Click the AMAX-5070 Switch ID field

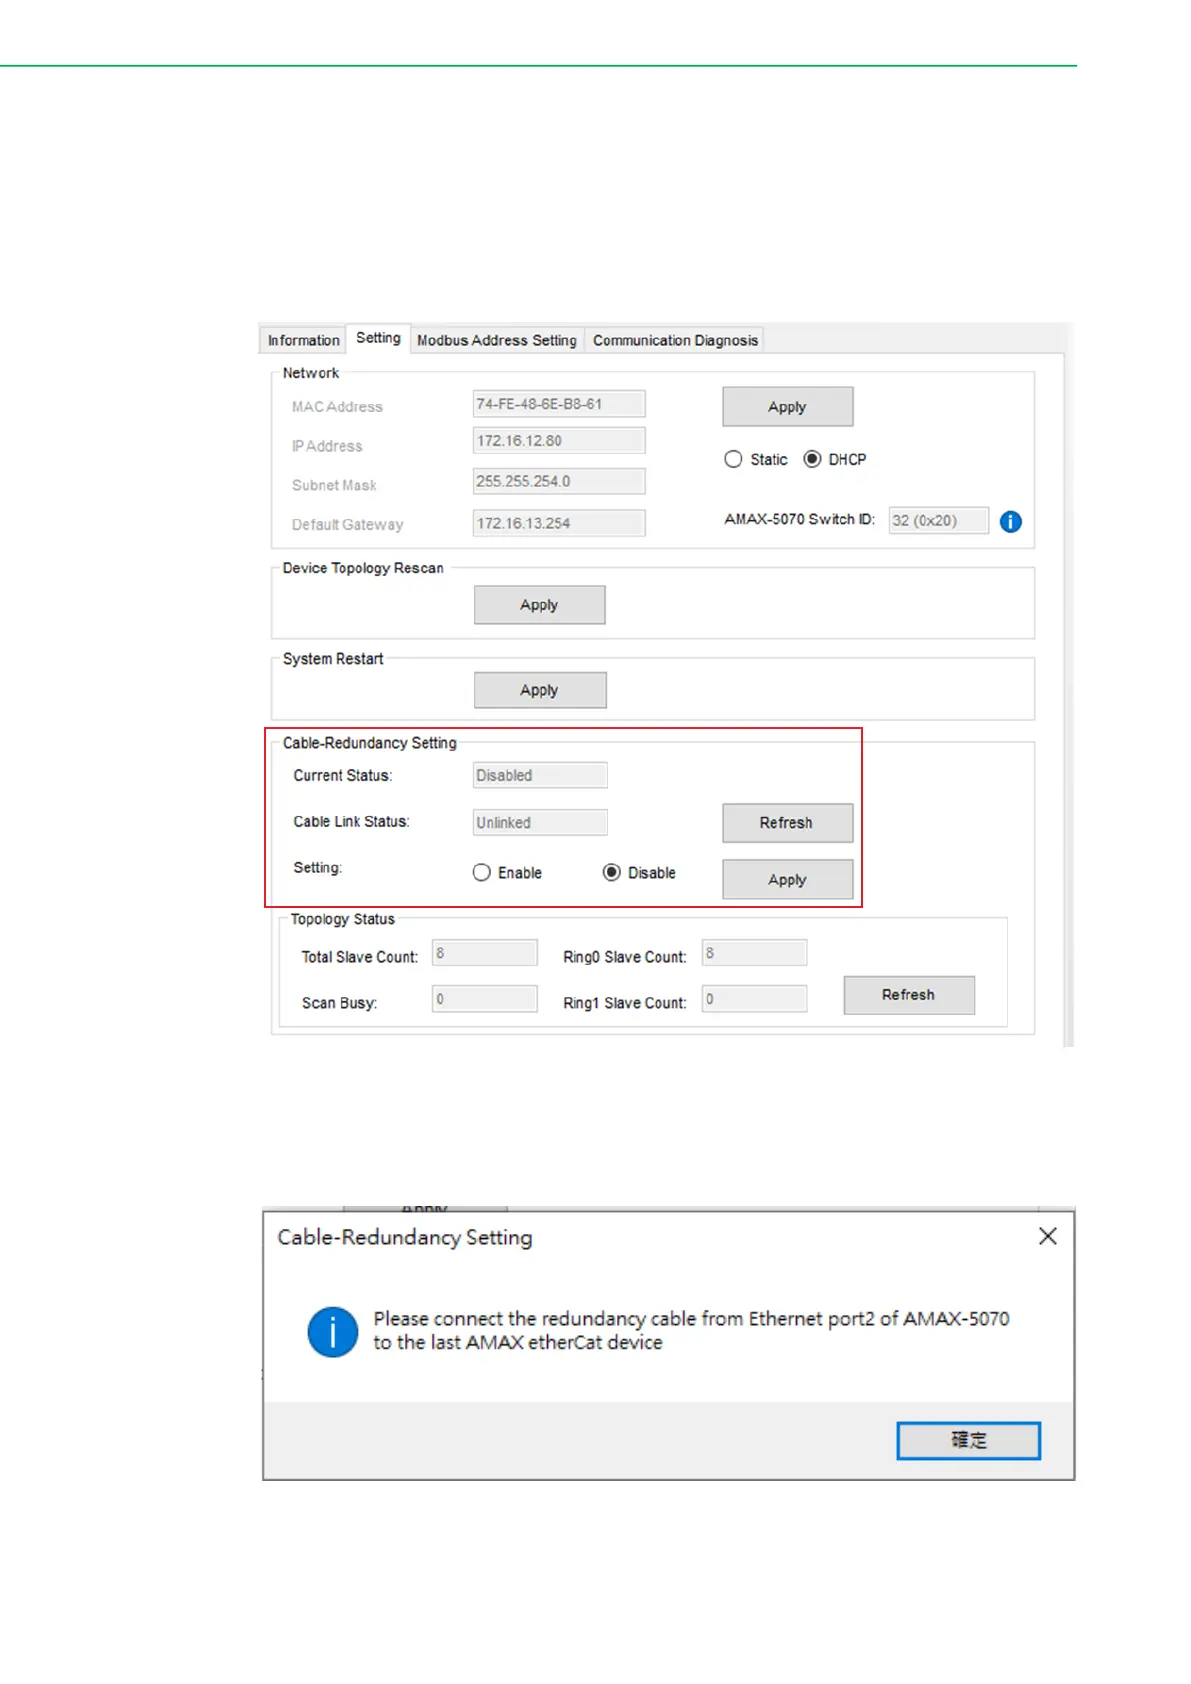click(x=938, y=520)
